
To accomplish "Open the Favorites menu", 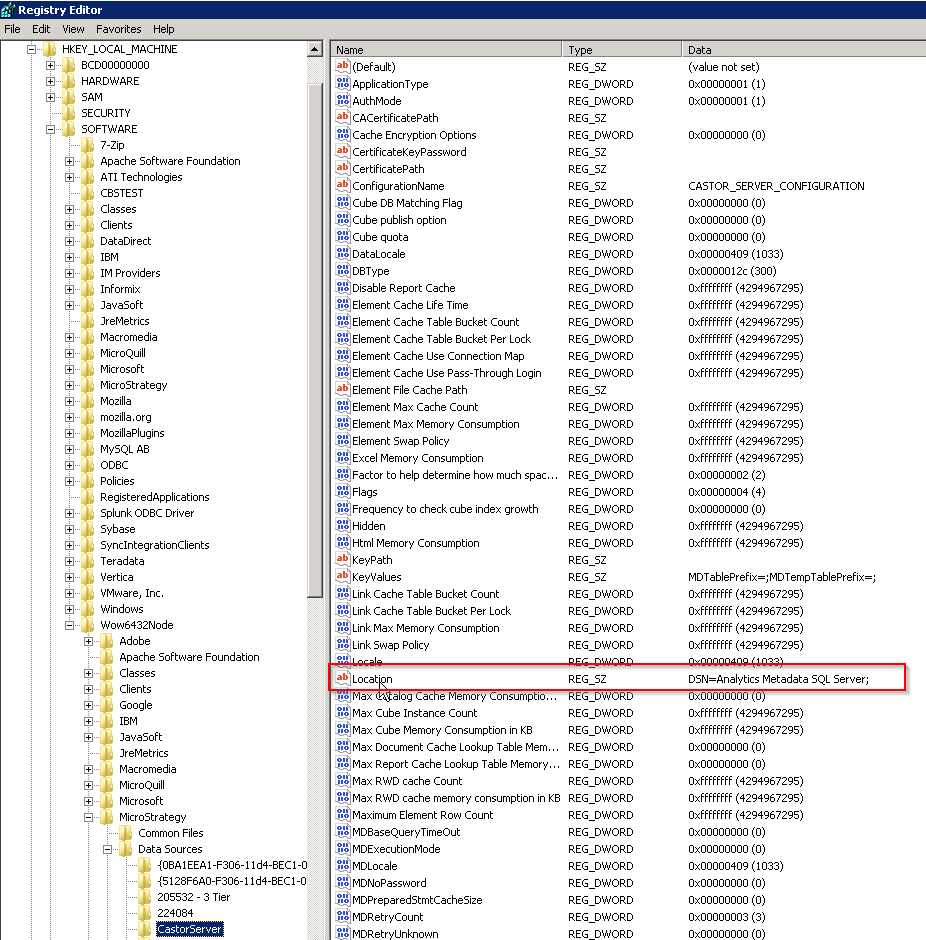I will (118, 29).
